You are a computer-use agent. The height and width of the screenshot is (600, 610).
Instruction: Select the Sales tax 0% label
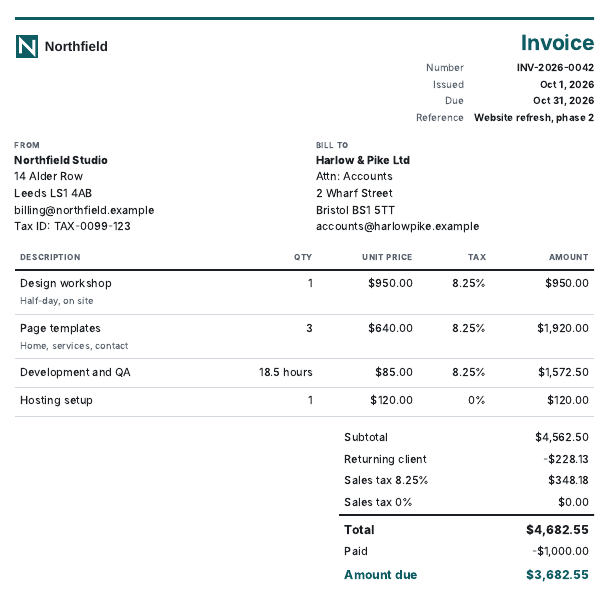click(x=378, y=502)
